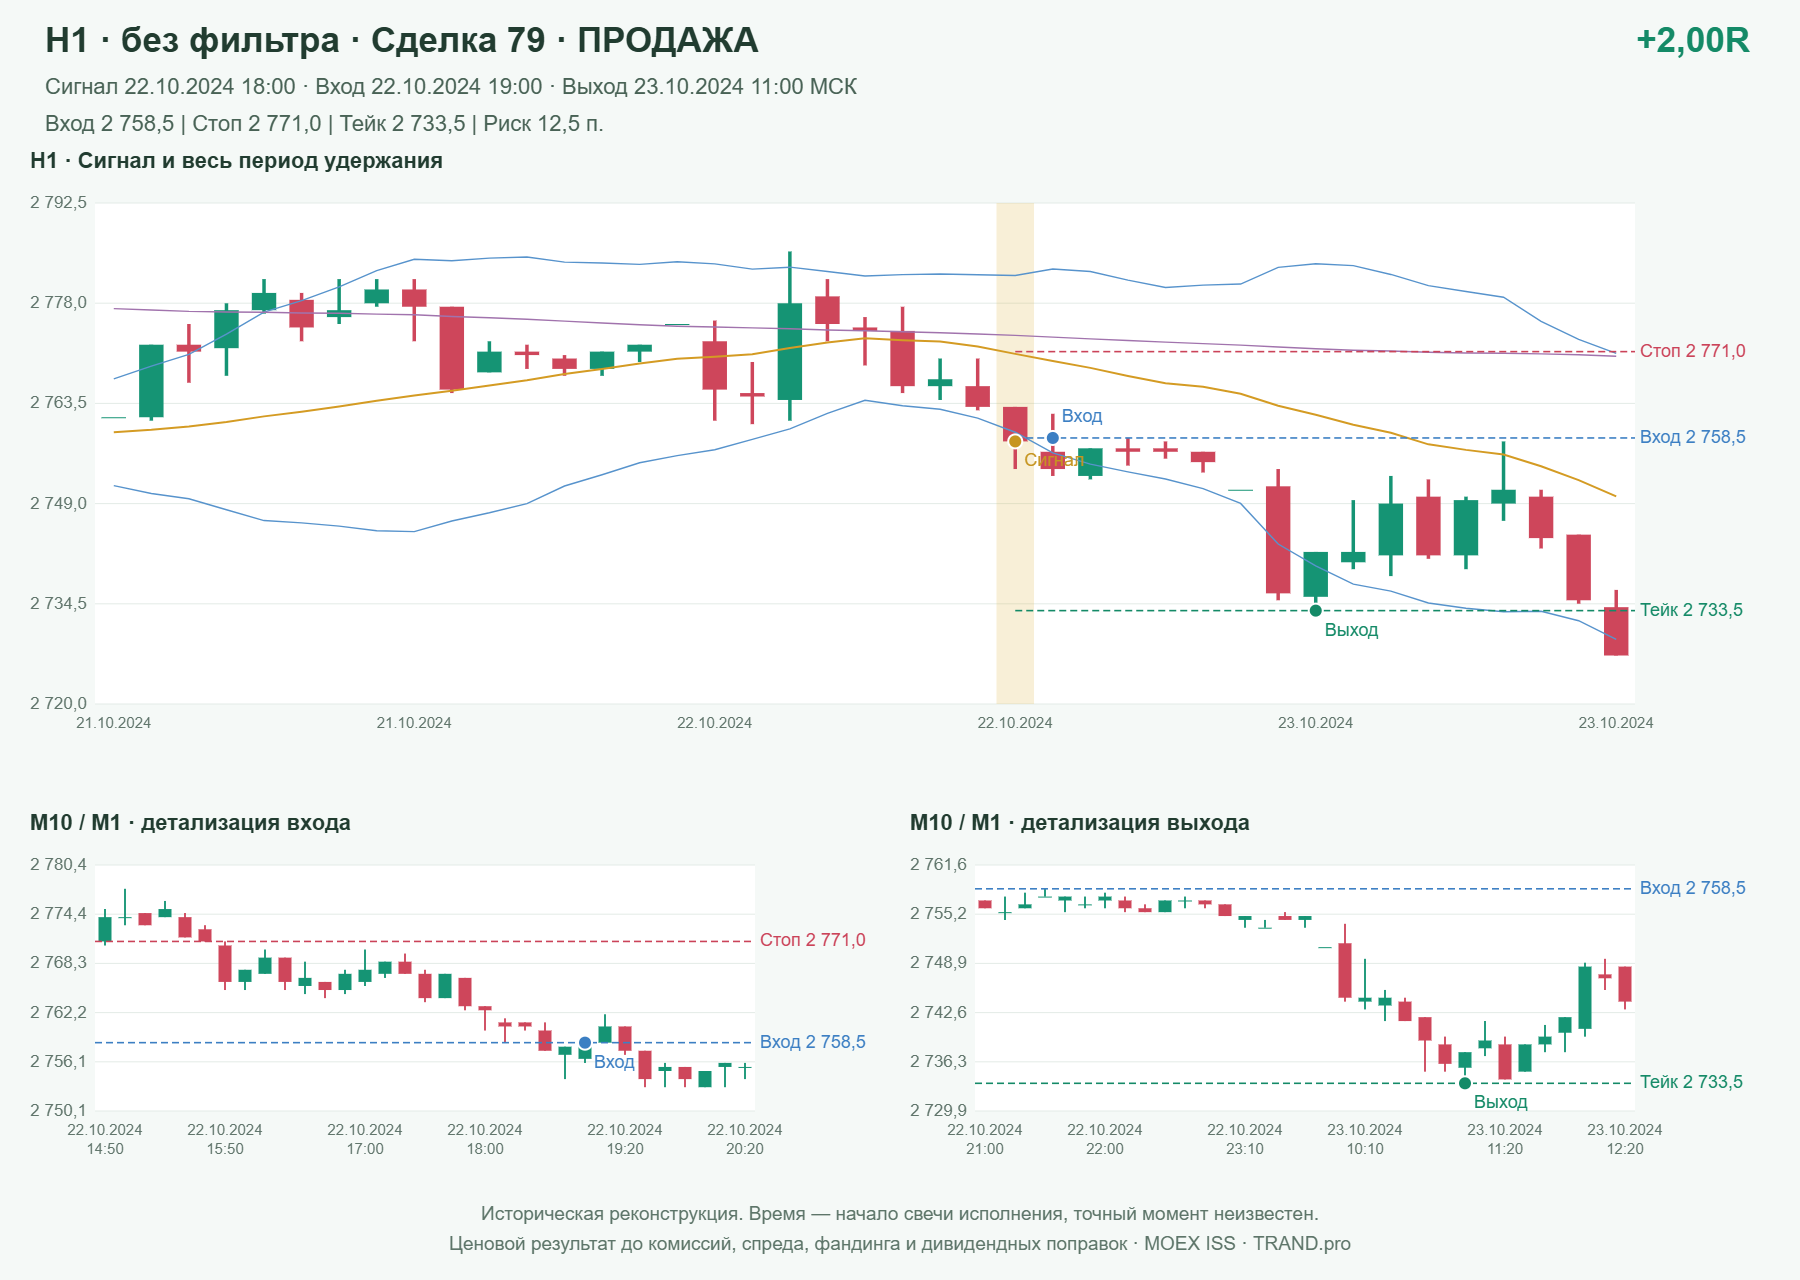Click the 2 734,5 price axis label

pos(58,603)
